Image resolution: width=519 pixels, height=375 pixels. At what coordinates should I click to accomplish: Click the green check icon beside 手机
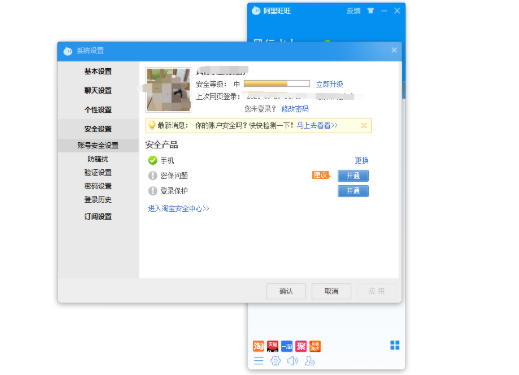(153, 160)
